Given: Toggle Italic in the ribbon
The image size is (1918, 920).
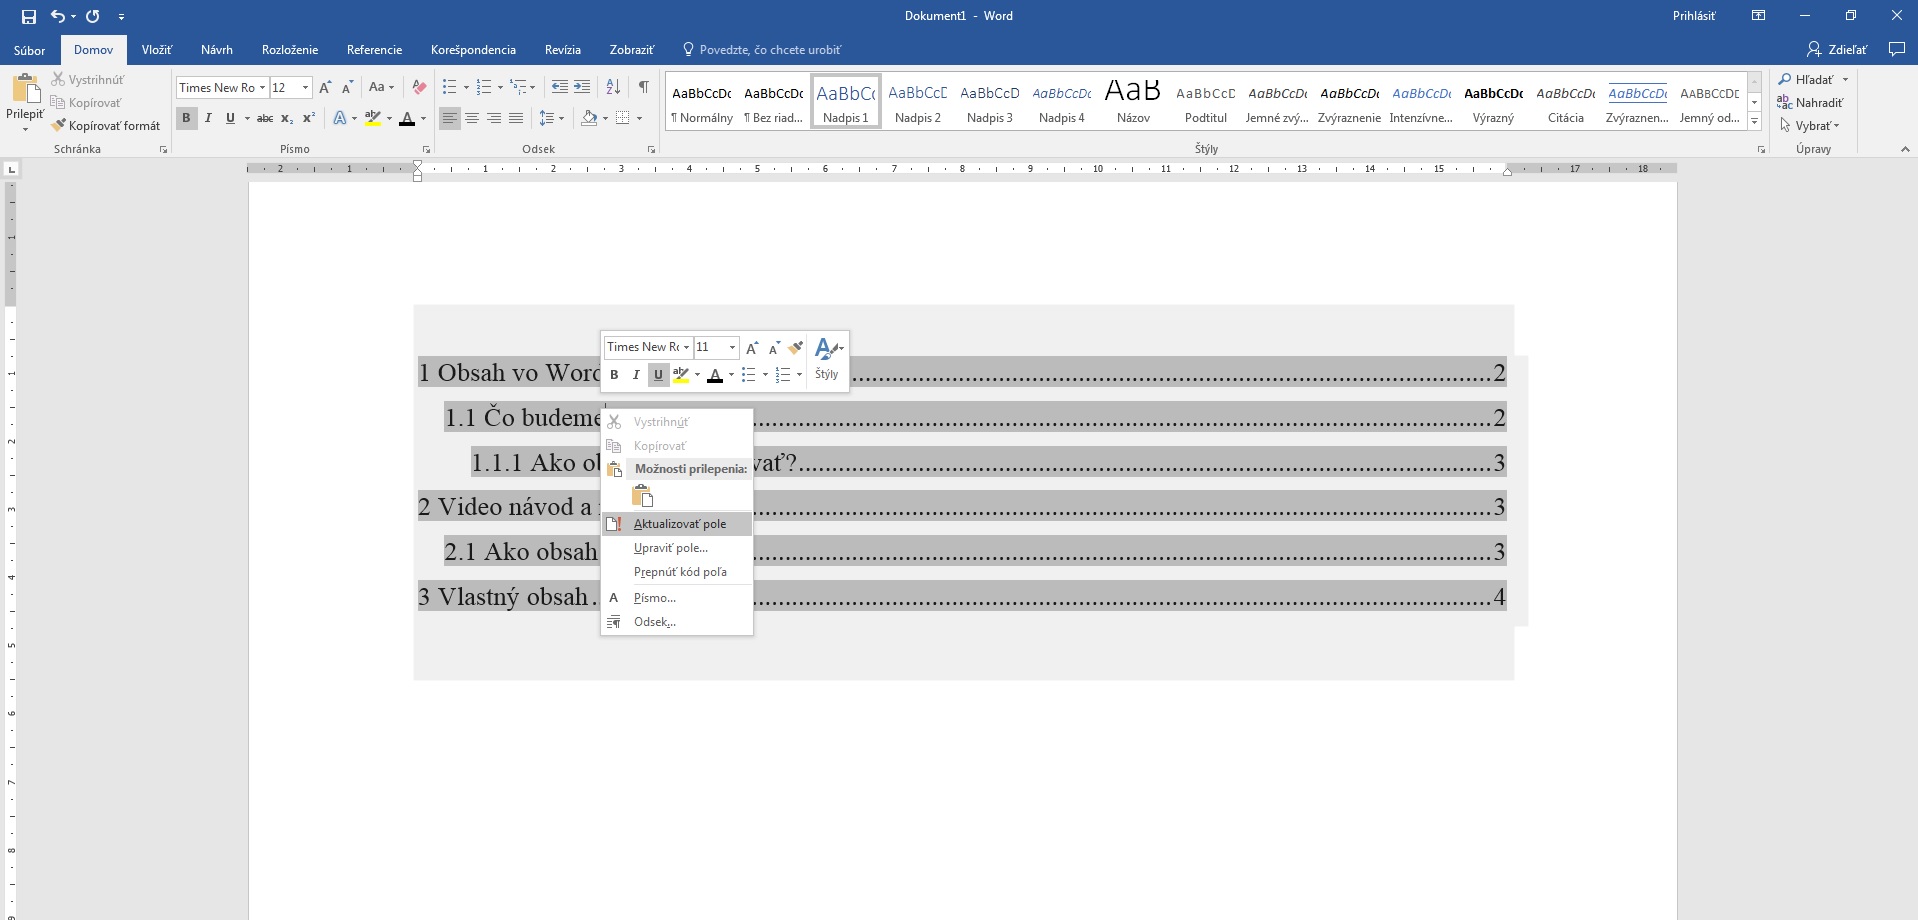Looking at the screenshot, I should (x=208, y=118).
